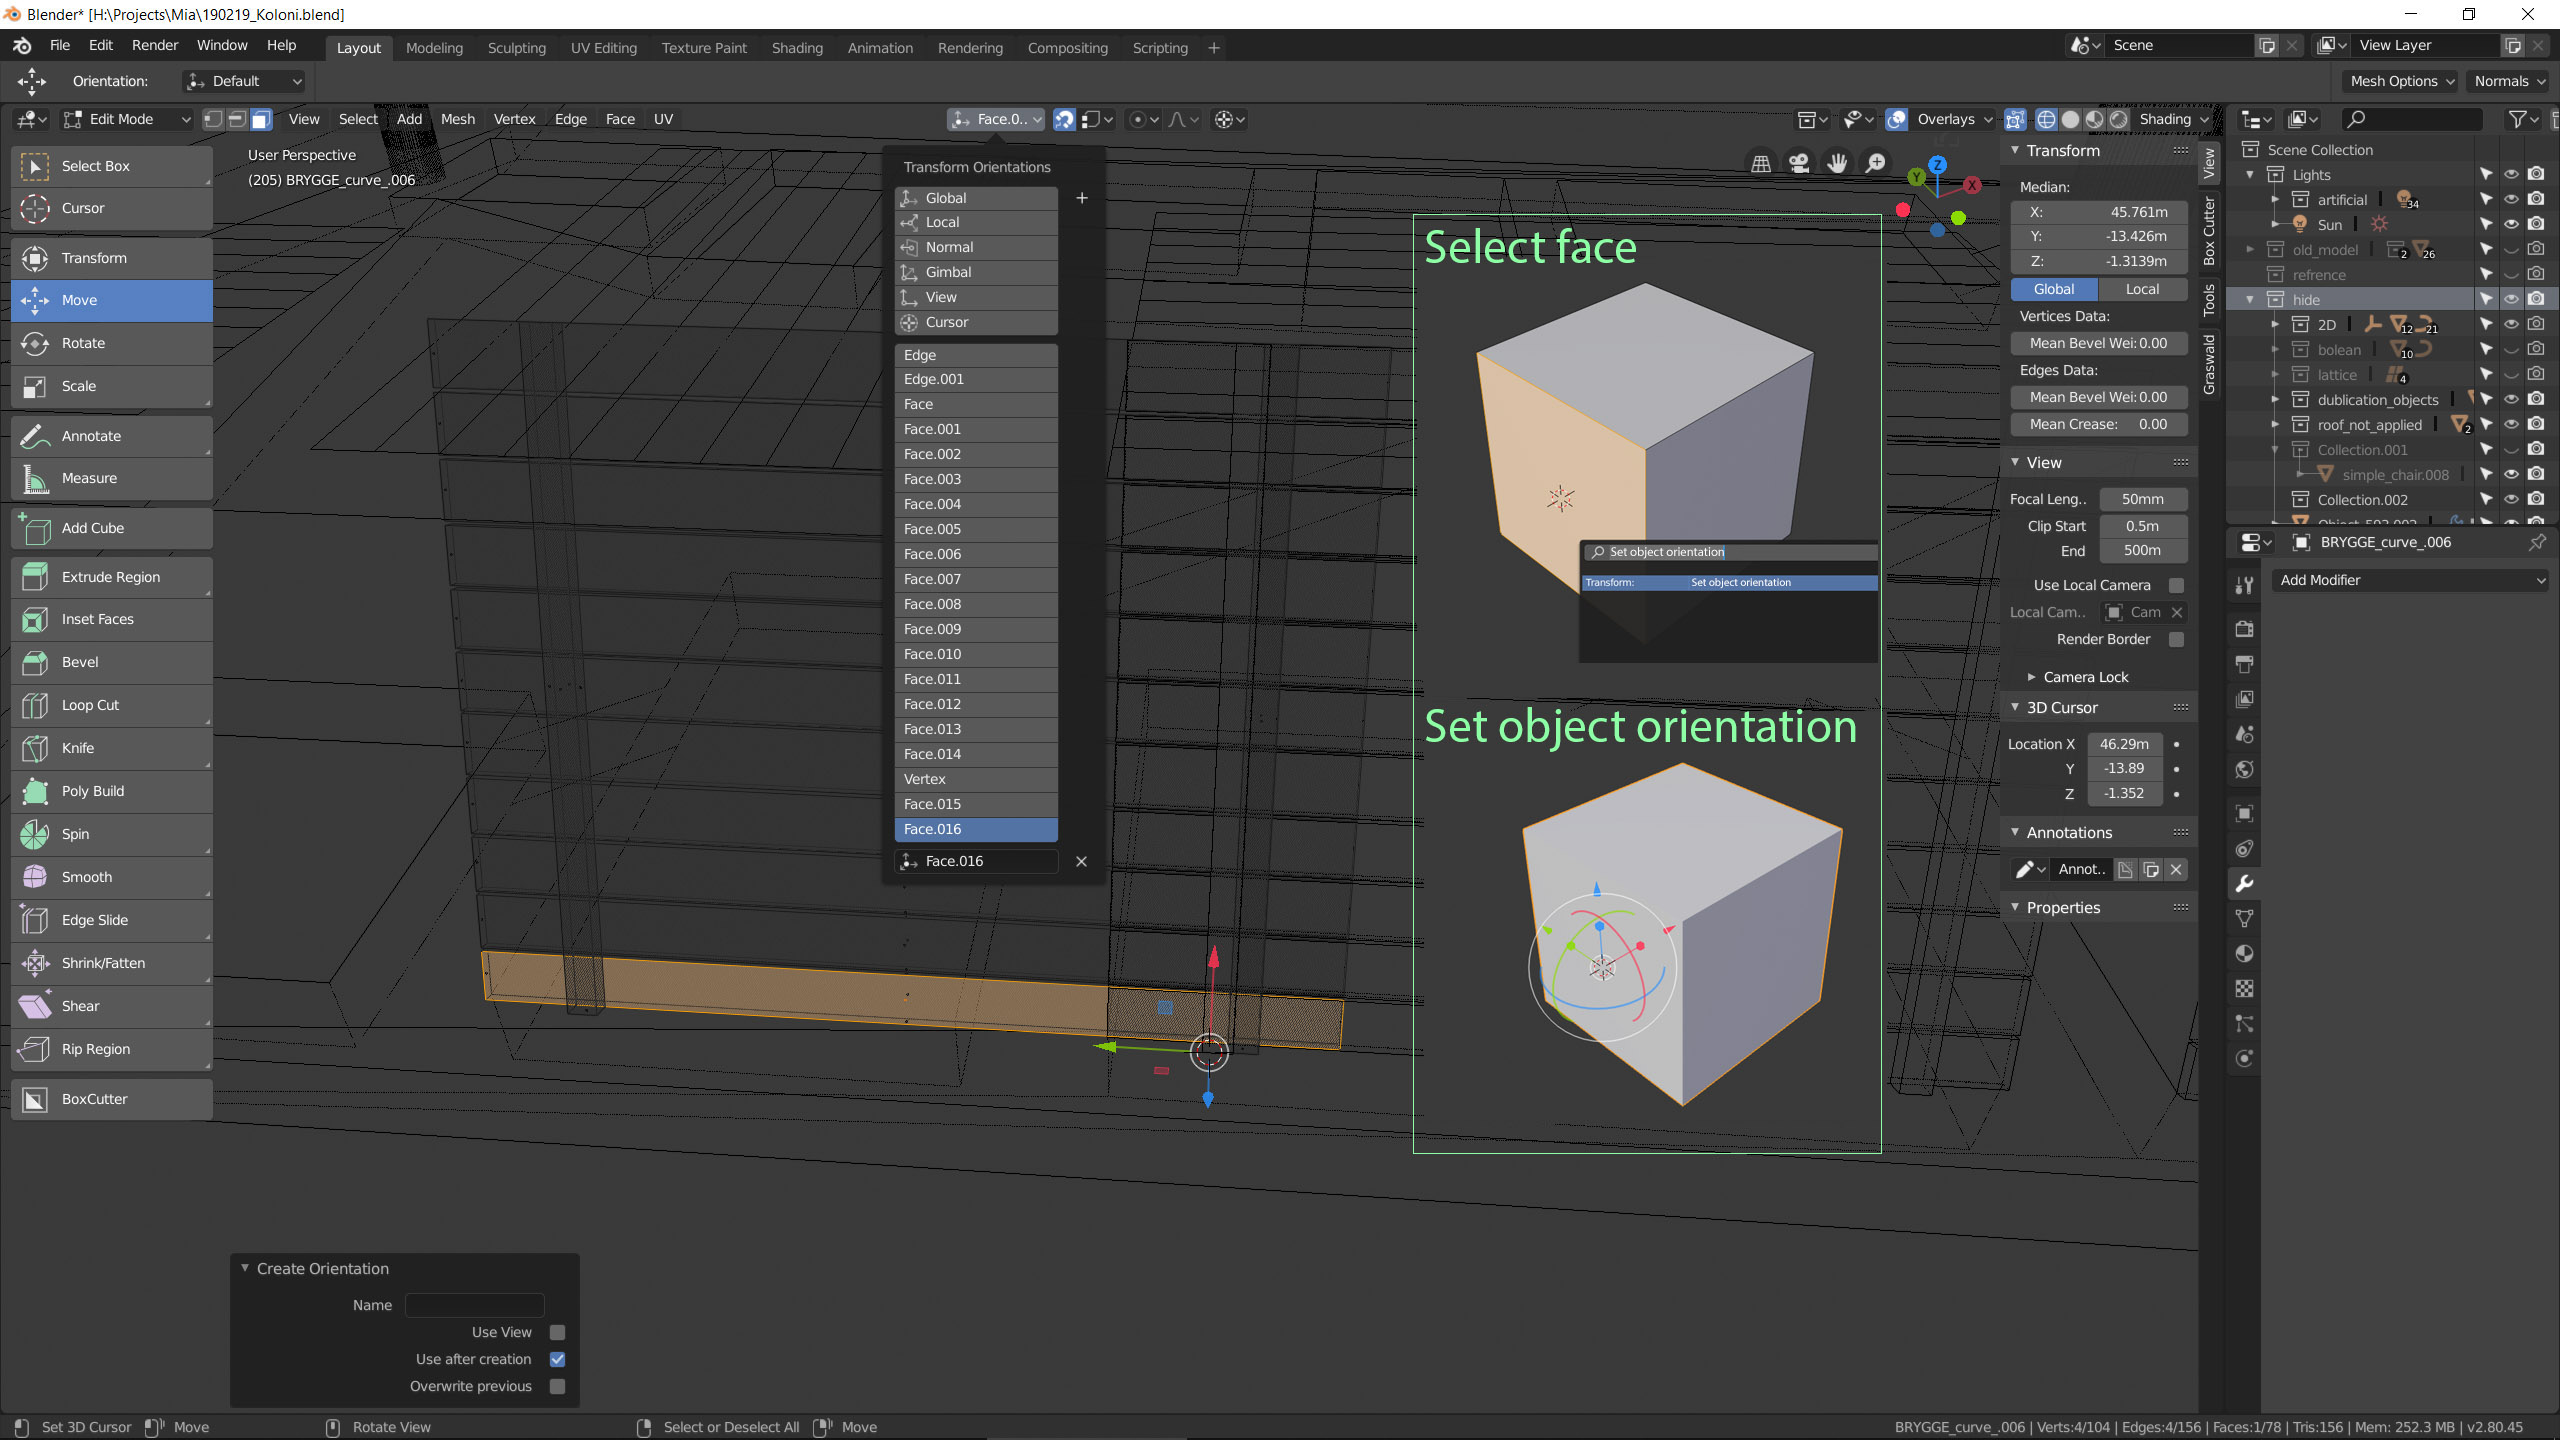Screen dimensions: 2560x1440
Task: Switch to the Sculpting workspace tab
Action: 516,48
